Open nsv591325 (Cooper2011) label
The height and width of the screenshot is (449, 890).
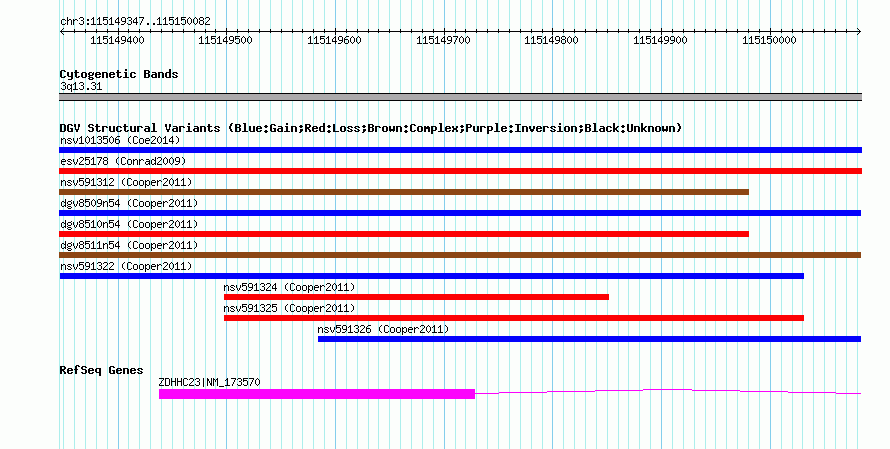click(289, 308)
